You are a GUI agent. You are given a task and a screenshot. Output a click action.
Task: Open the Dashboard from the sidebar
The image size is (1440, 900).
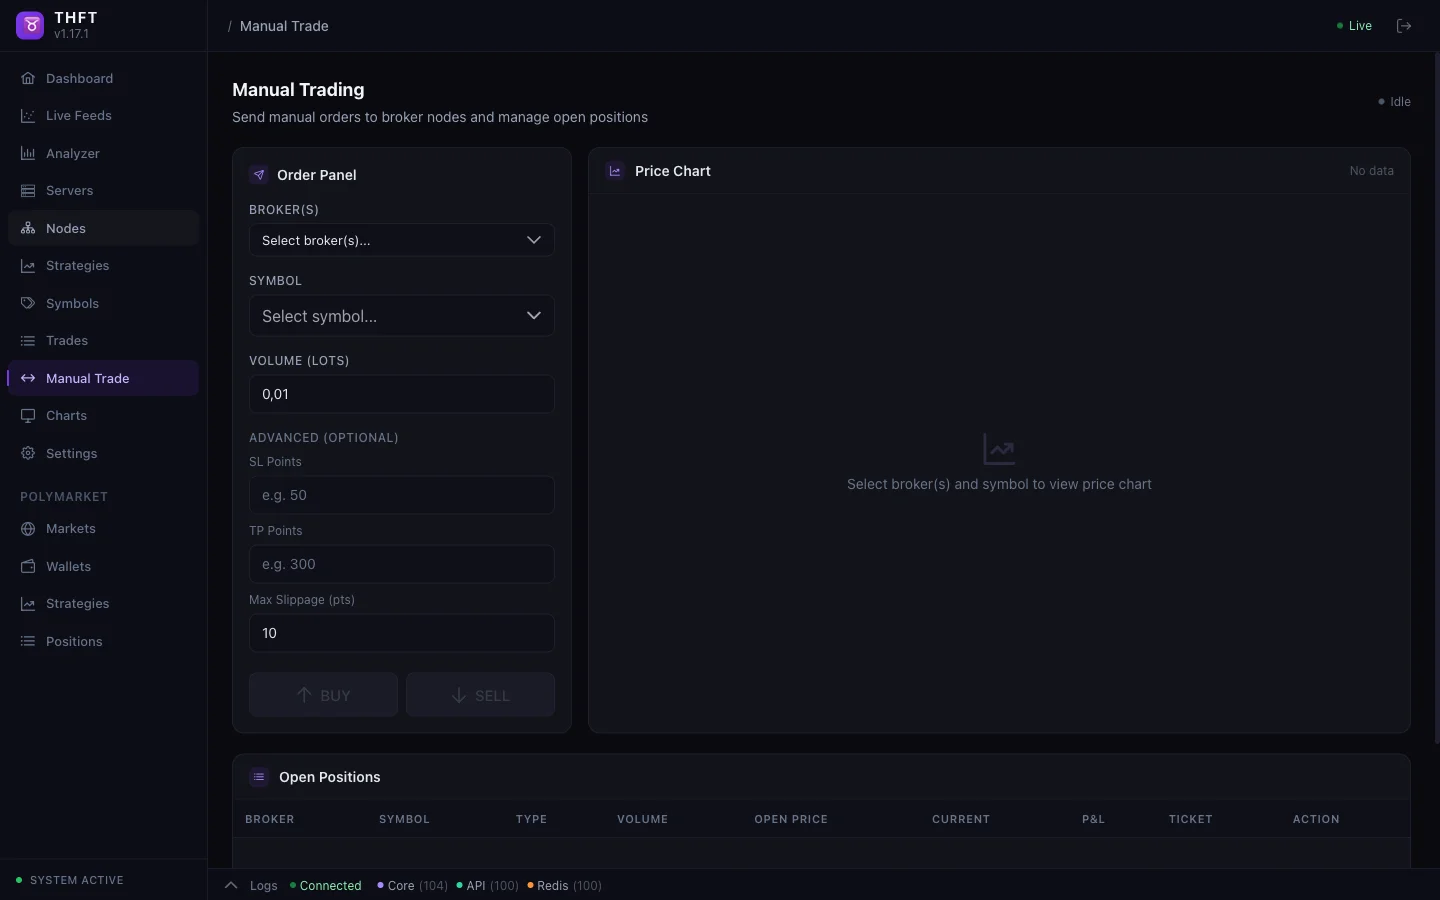click(x=27, y=78)
